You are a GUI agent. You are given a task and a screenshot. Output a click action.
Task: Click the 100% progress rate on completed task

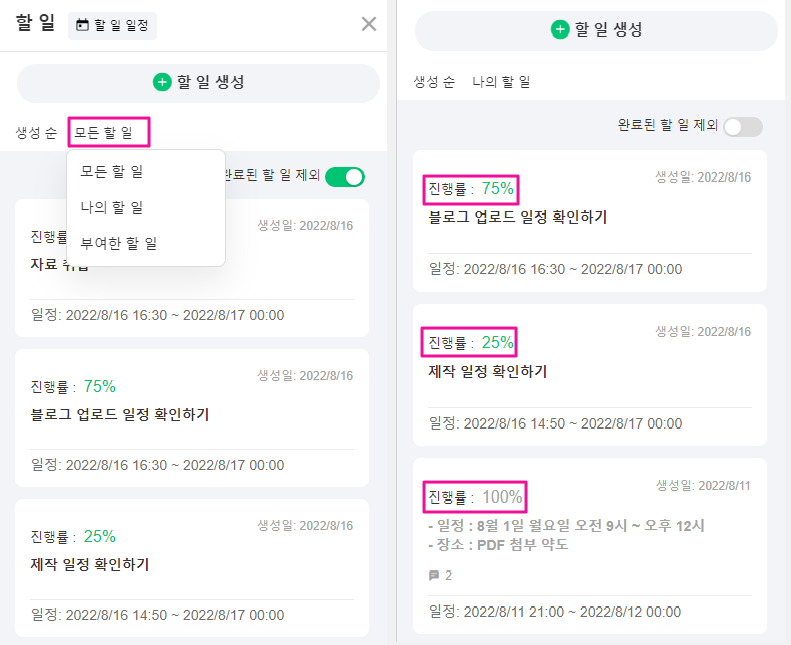502,496
